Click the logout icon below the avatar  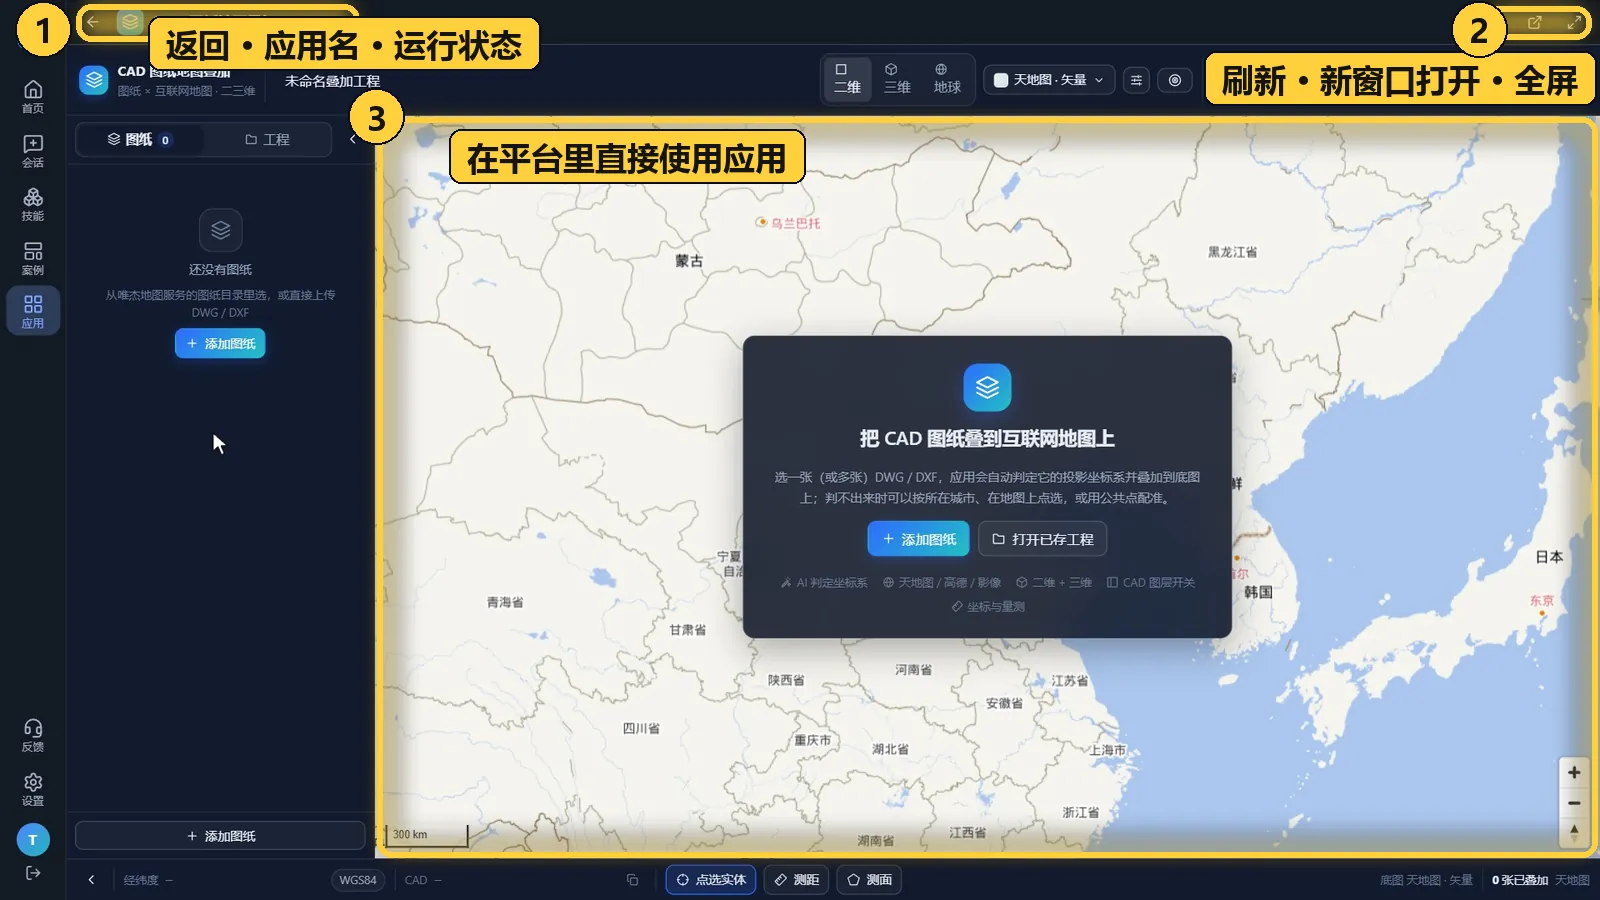[x=33, y=873]
